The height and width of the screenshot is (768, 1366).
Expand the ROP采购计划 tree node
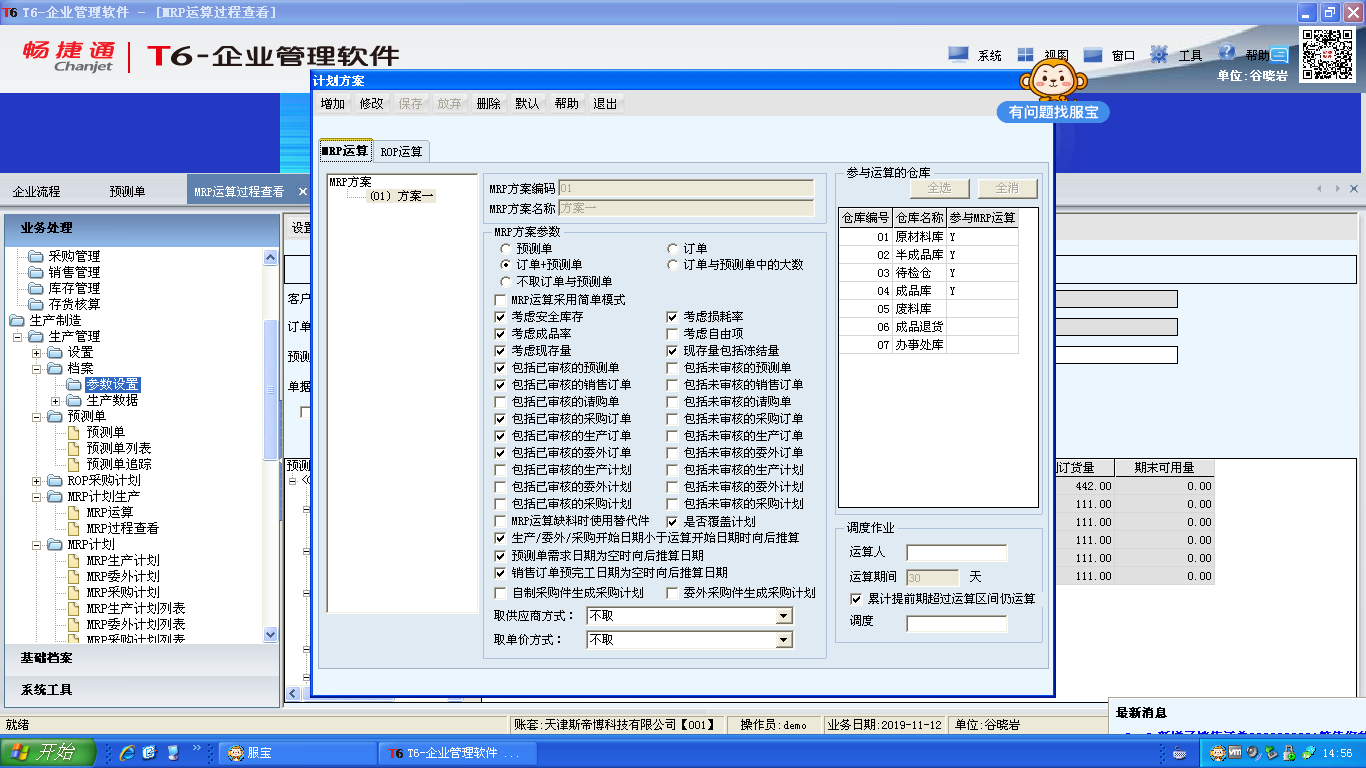[36, 481]
